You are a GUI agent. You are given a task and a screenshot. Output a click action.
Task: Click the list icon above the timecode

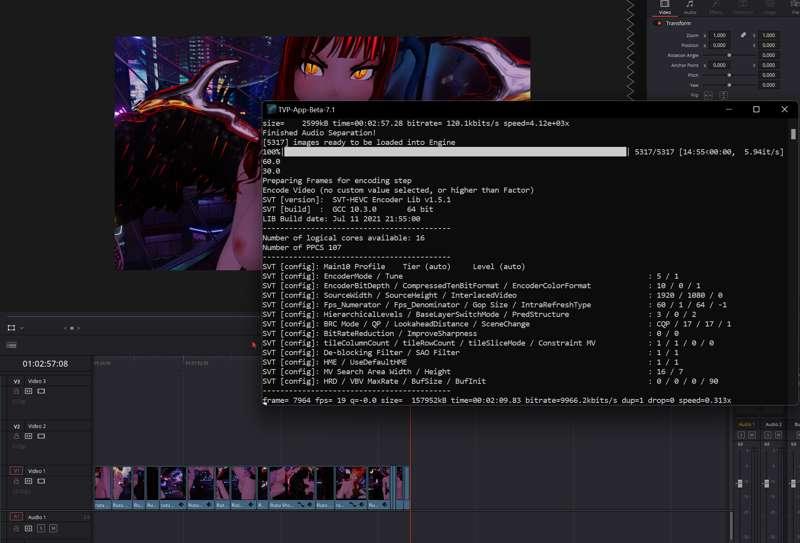(11, 345)
